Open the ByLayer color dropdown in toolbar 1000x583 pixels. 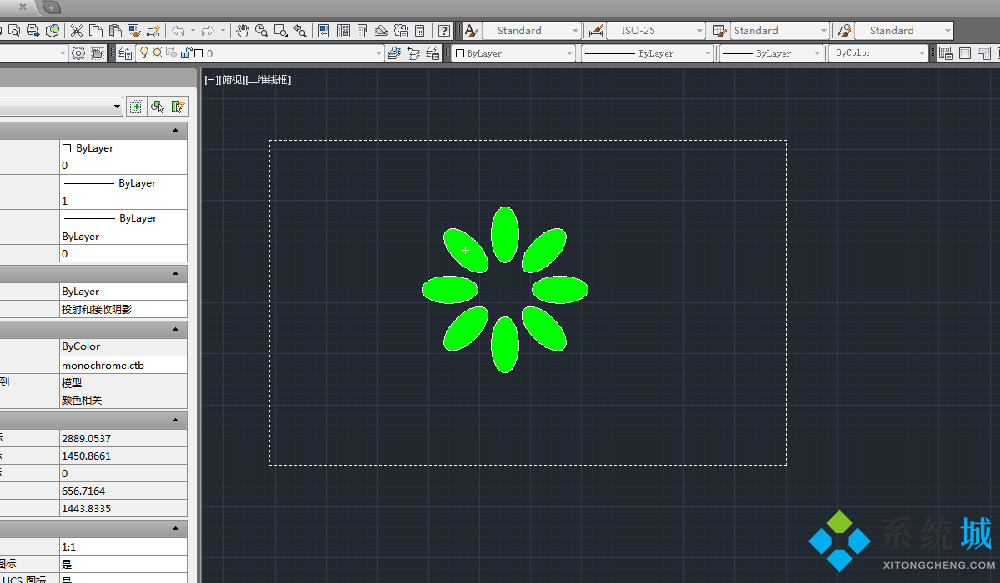(514, 53)
